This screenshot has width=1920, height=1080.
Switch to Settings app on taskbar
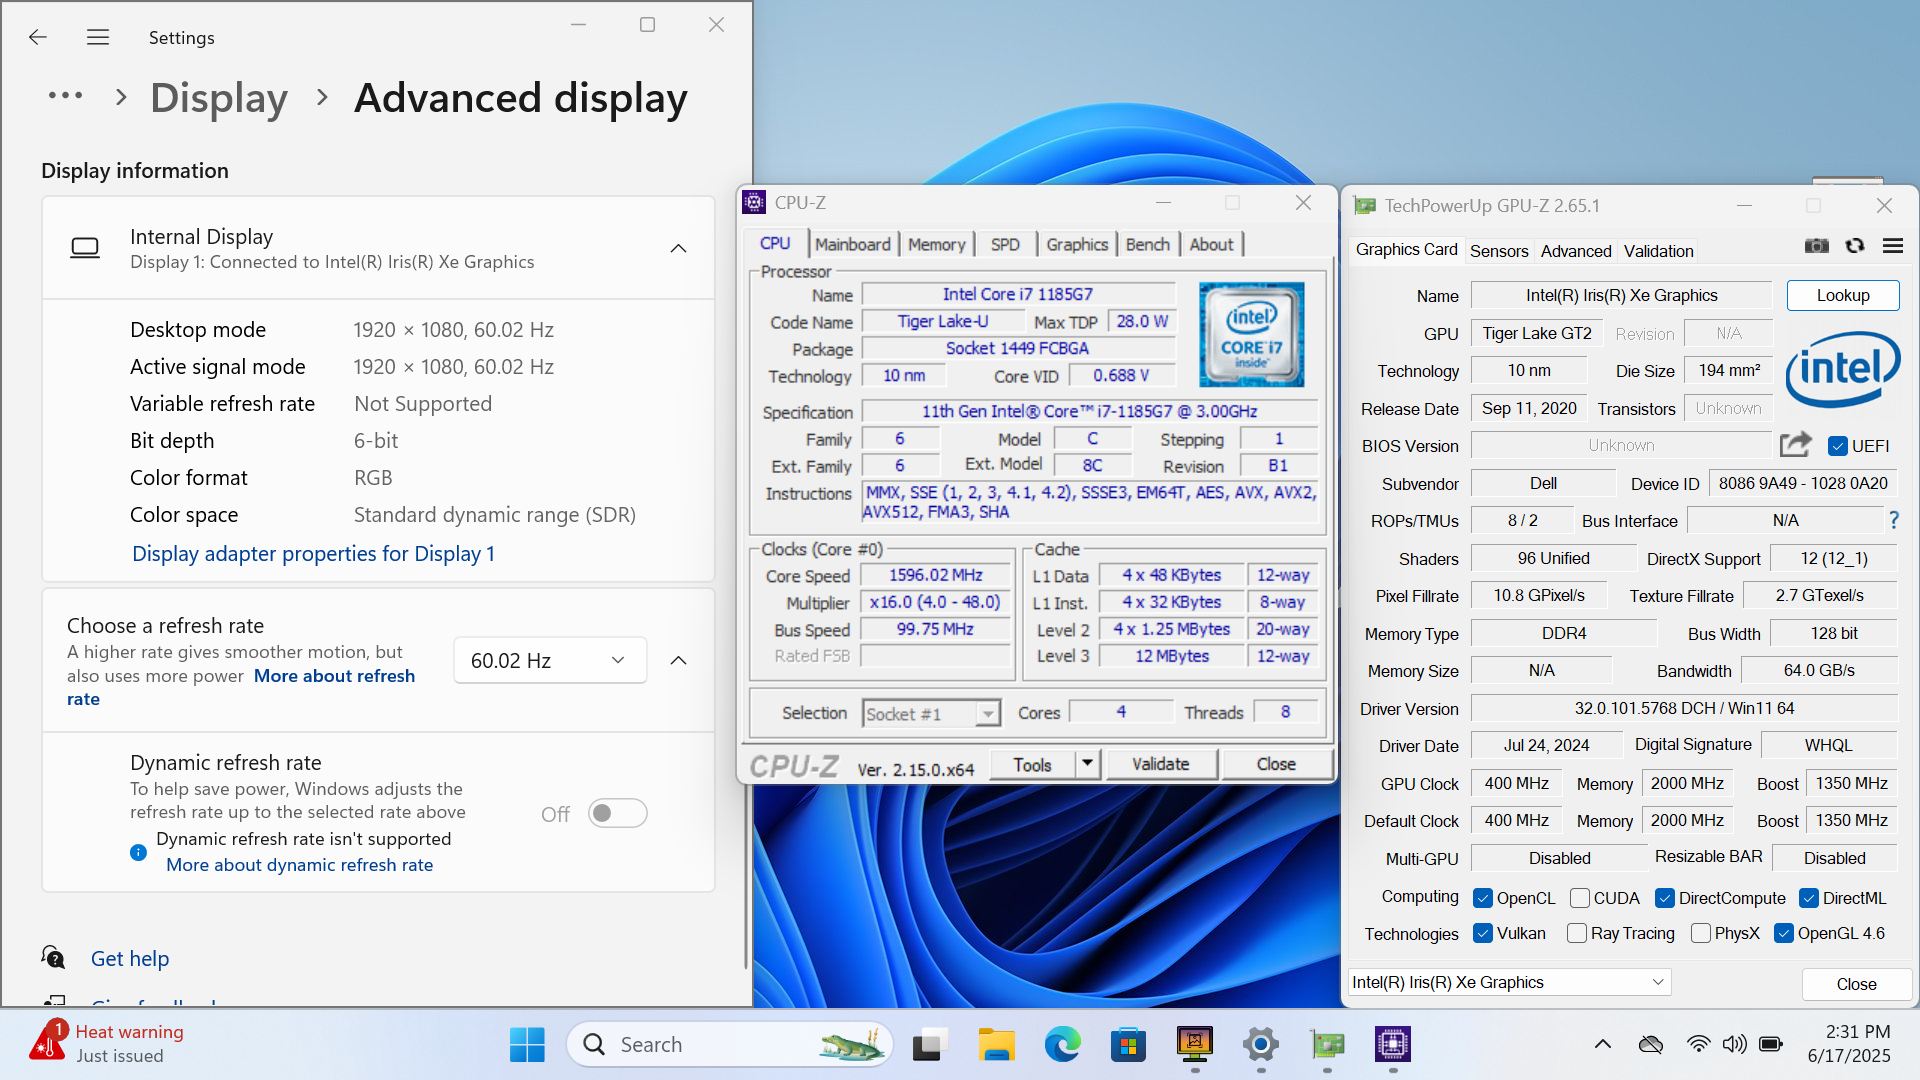1261,1044
